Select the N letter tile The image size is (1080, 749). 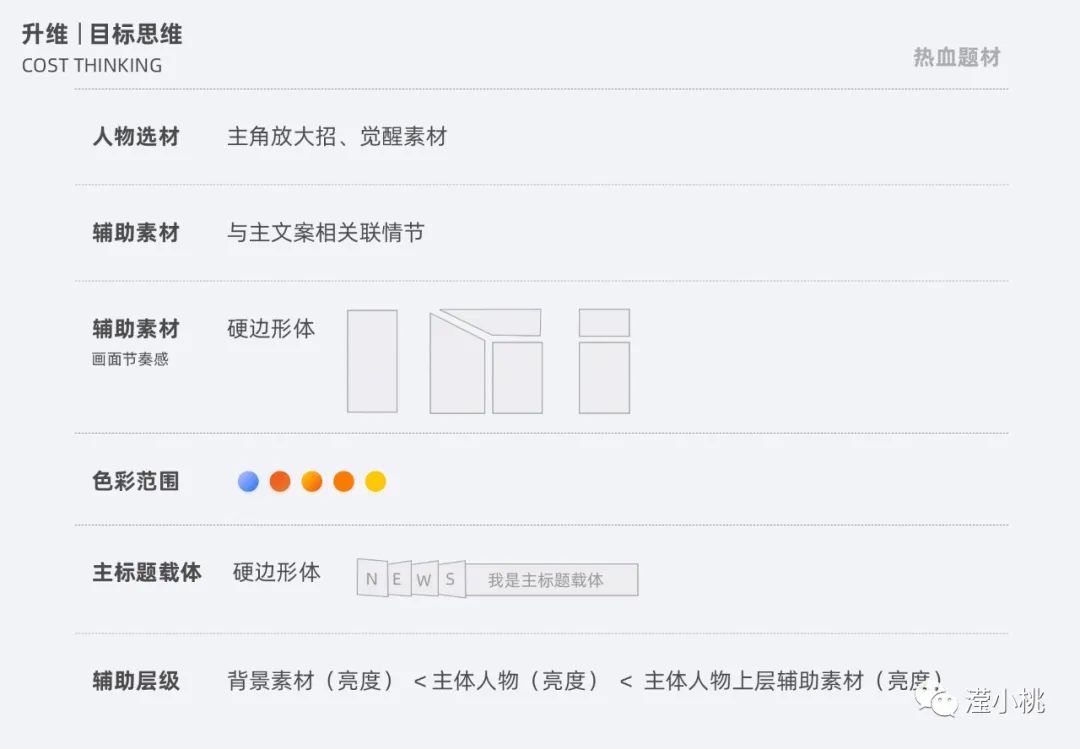[372, 578]
